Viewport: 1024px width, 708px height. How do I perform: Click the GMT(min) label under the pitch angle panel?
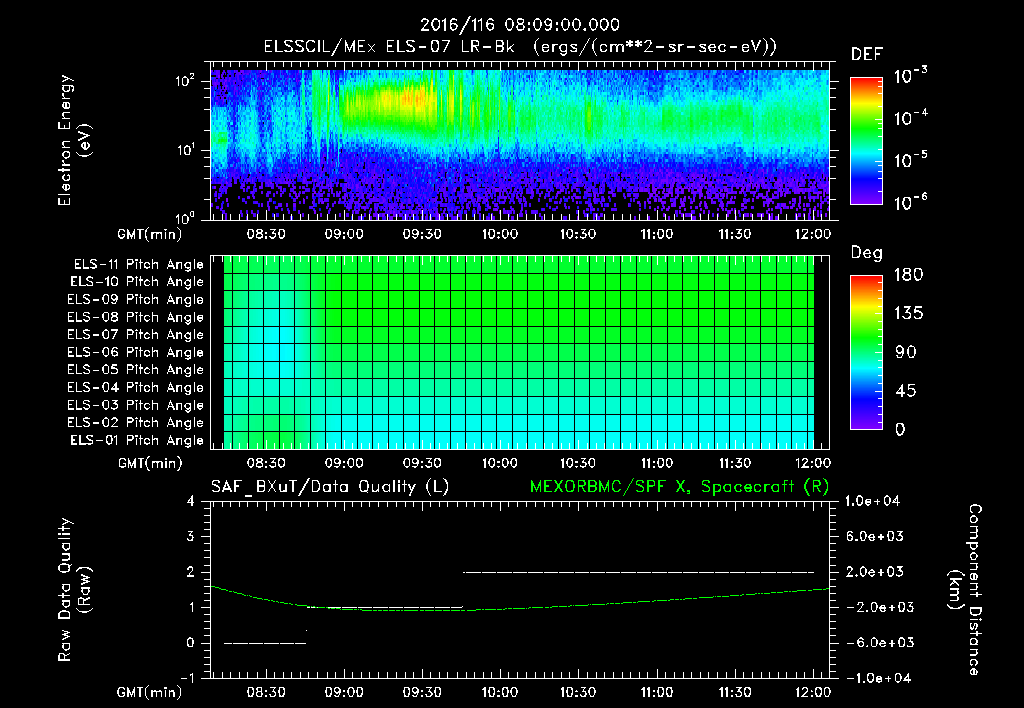150,463
